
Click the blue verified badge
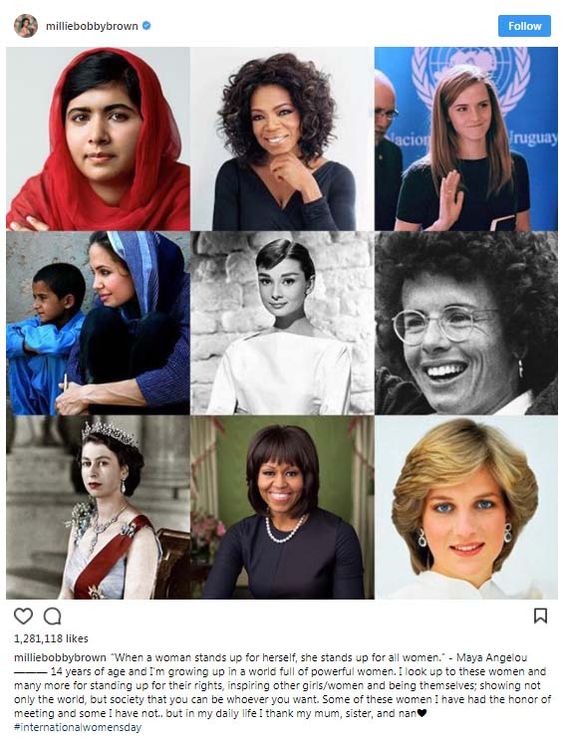pos(147,26)
